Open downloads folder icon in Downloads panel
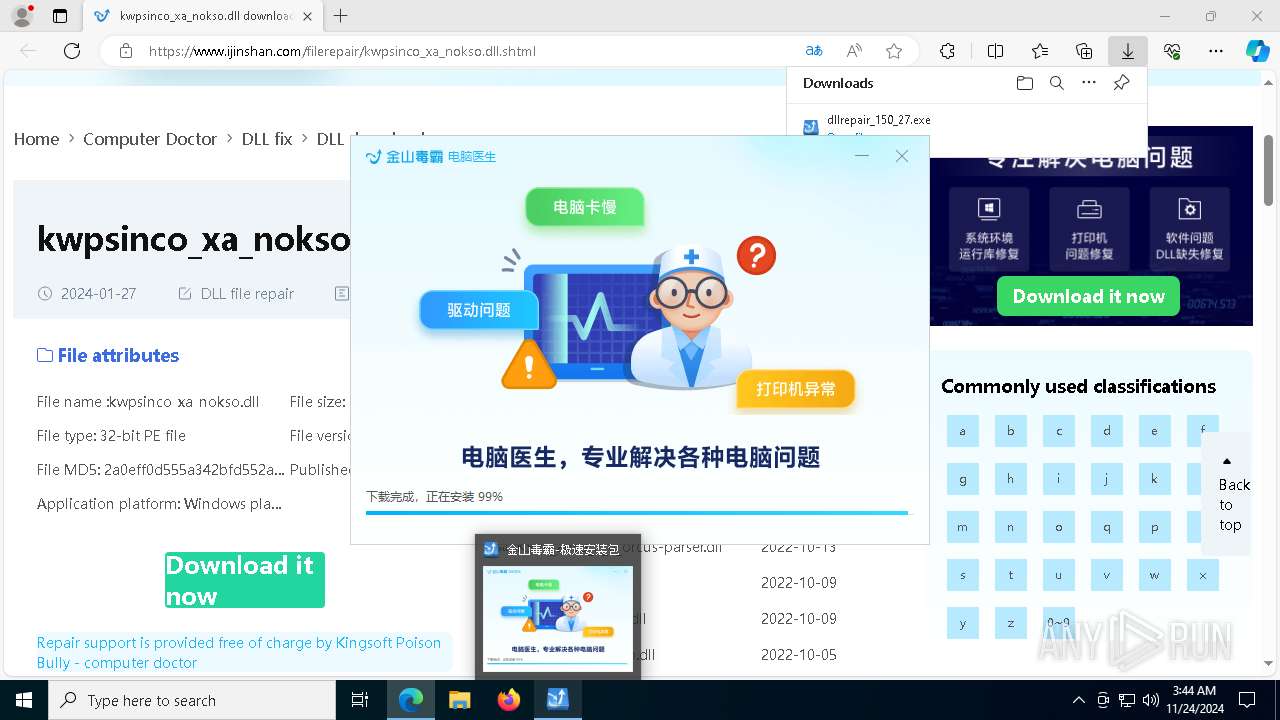Viewport: 1280px width, 720px height. click(x=1024, y=83)
